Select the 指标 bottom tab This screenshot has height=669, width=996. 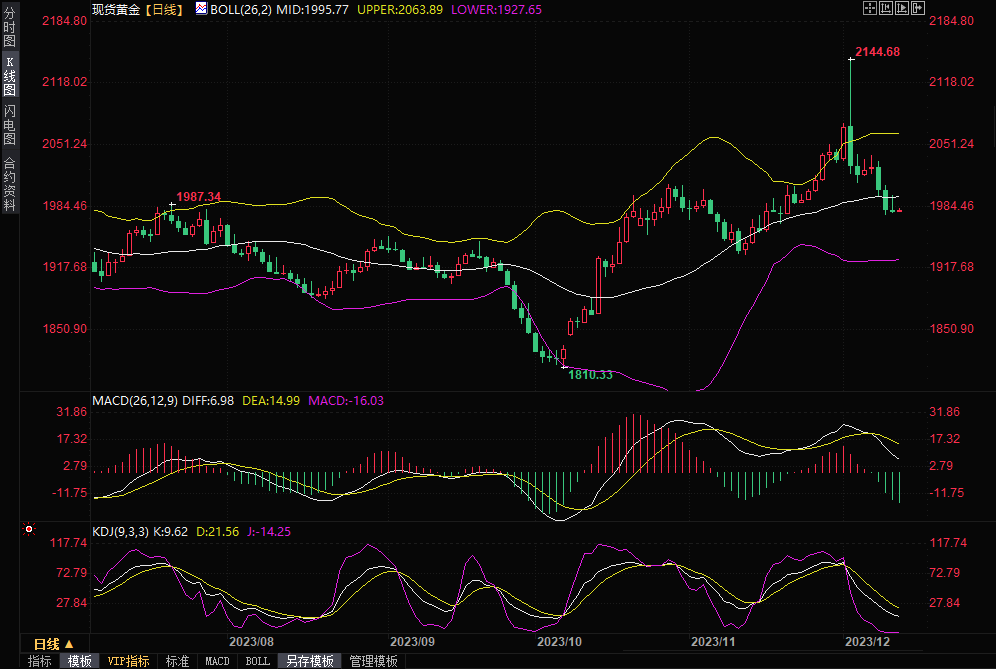tap(40, 661)
